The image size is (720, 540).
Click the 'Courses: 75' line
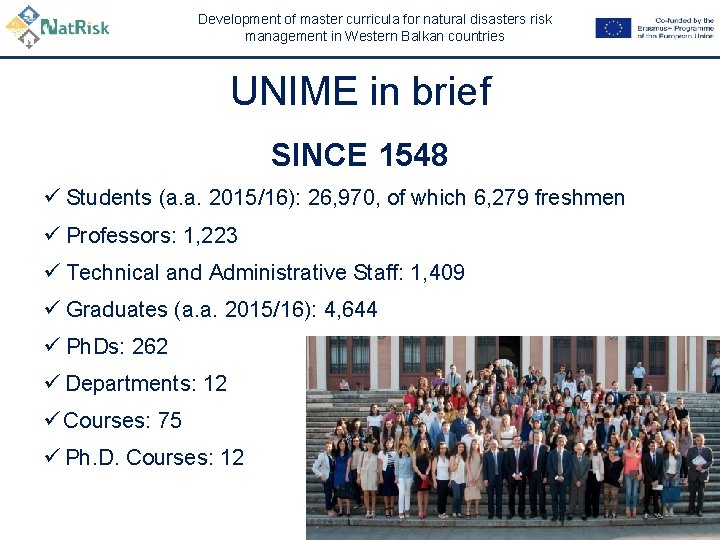122,421
